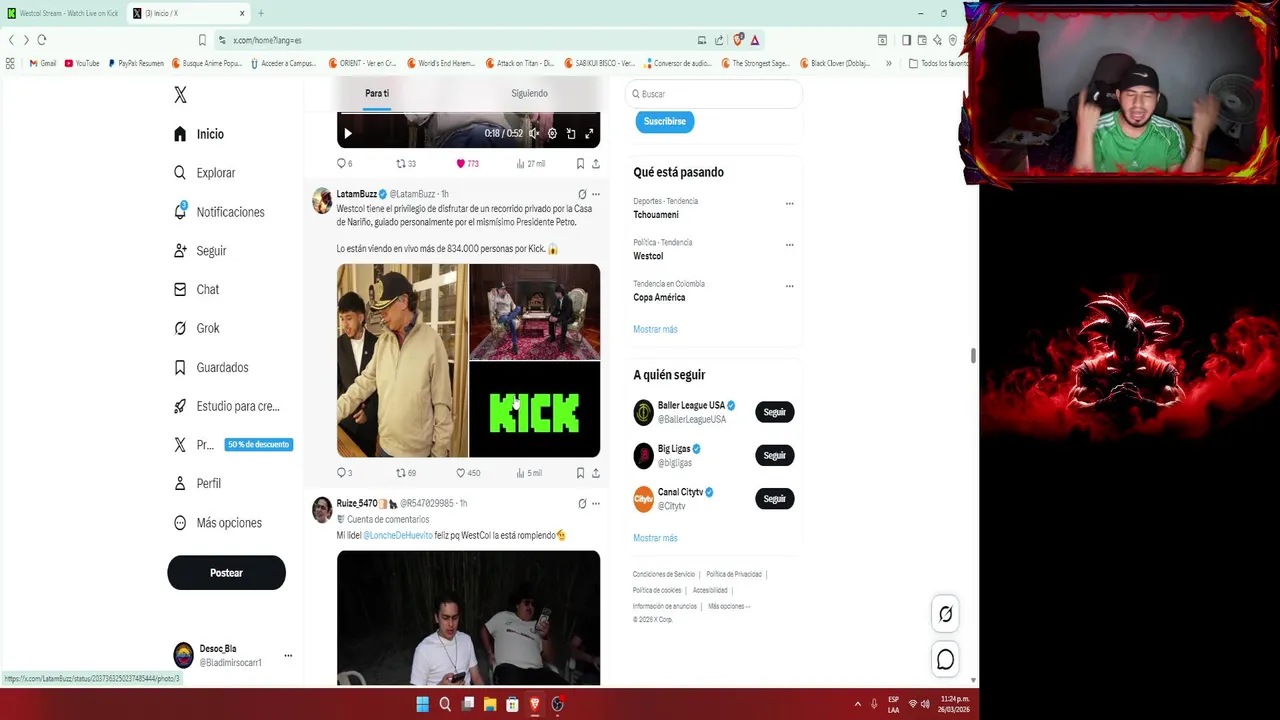View 27 mil views analytics
Image resolution: width=1280 pixels, height=720 pixels.
coord(530,164)
